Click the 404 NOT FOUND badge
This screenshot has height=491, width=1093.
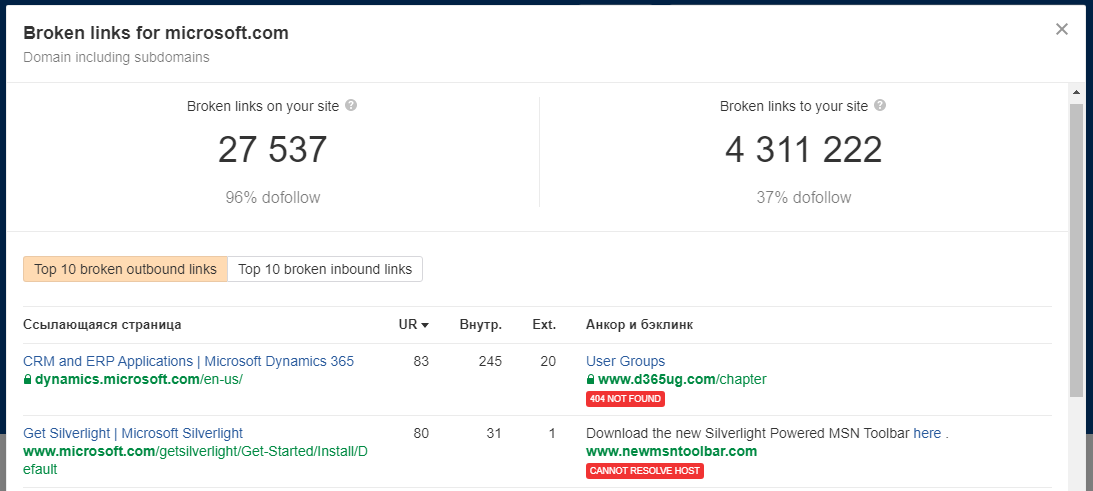625,399
